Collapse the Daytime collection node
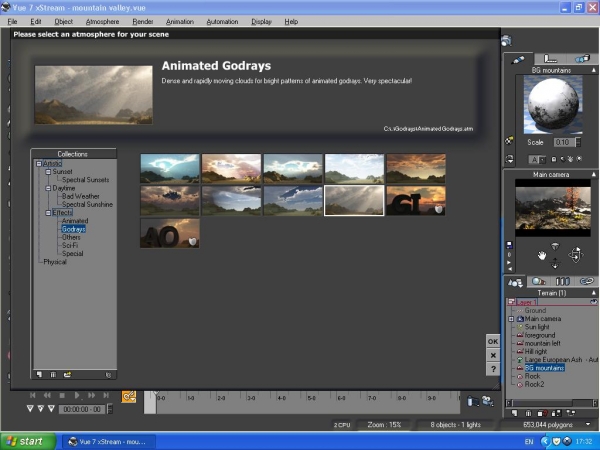Screen dimensions: 600x450 (48, 188)
